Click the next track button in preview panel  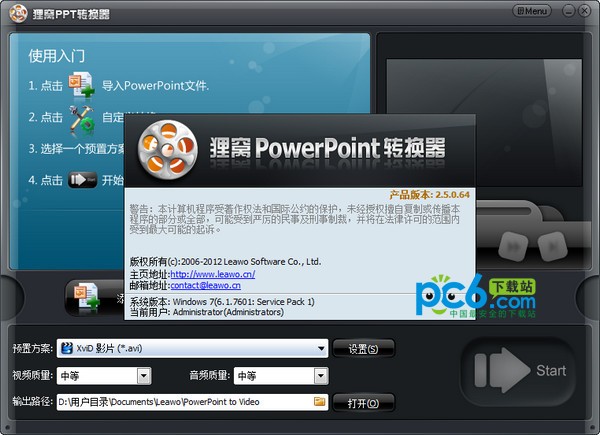pyautogui.click(x=552, y=246)
